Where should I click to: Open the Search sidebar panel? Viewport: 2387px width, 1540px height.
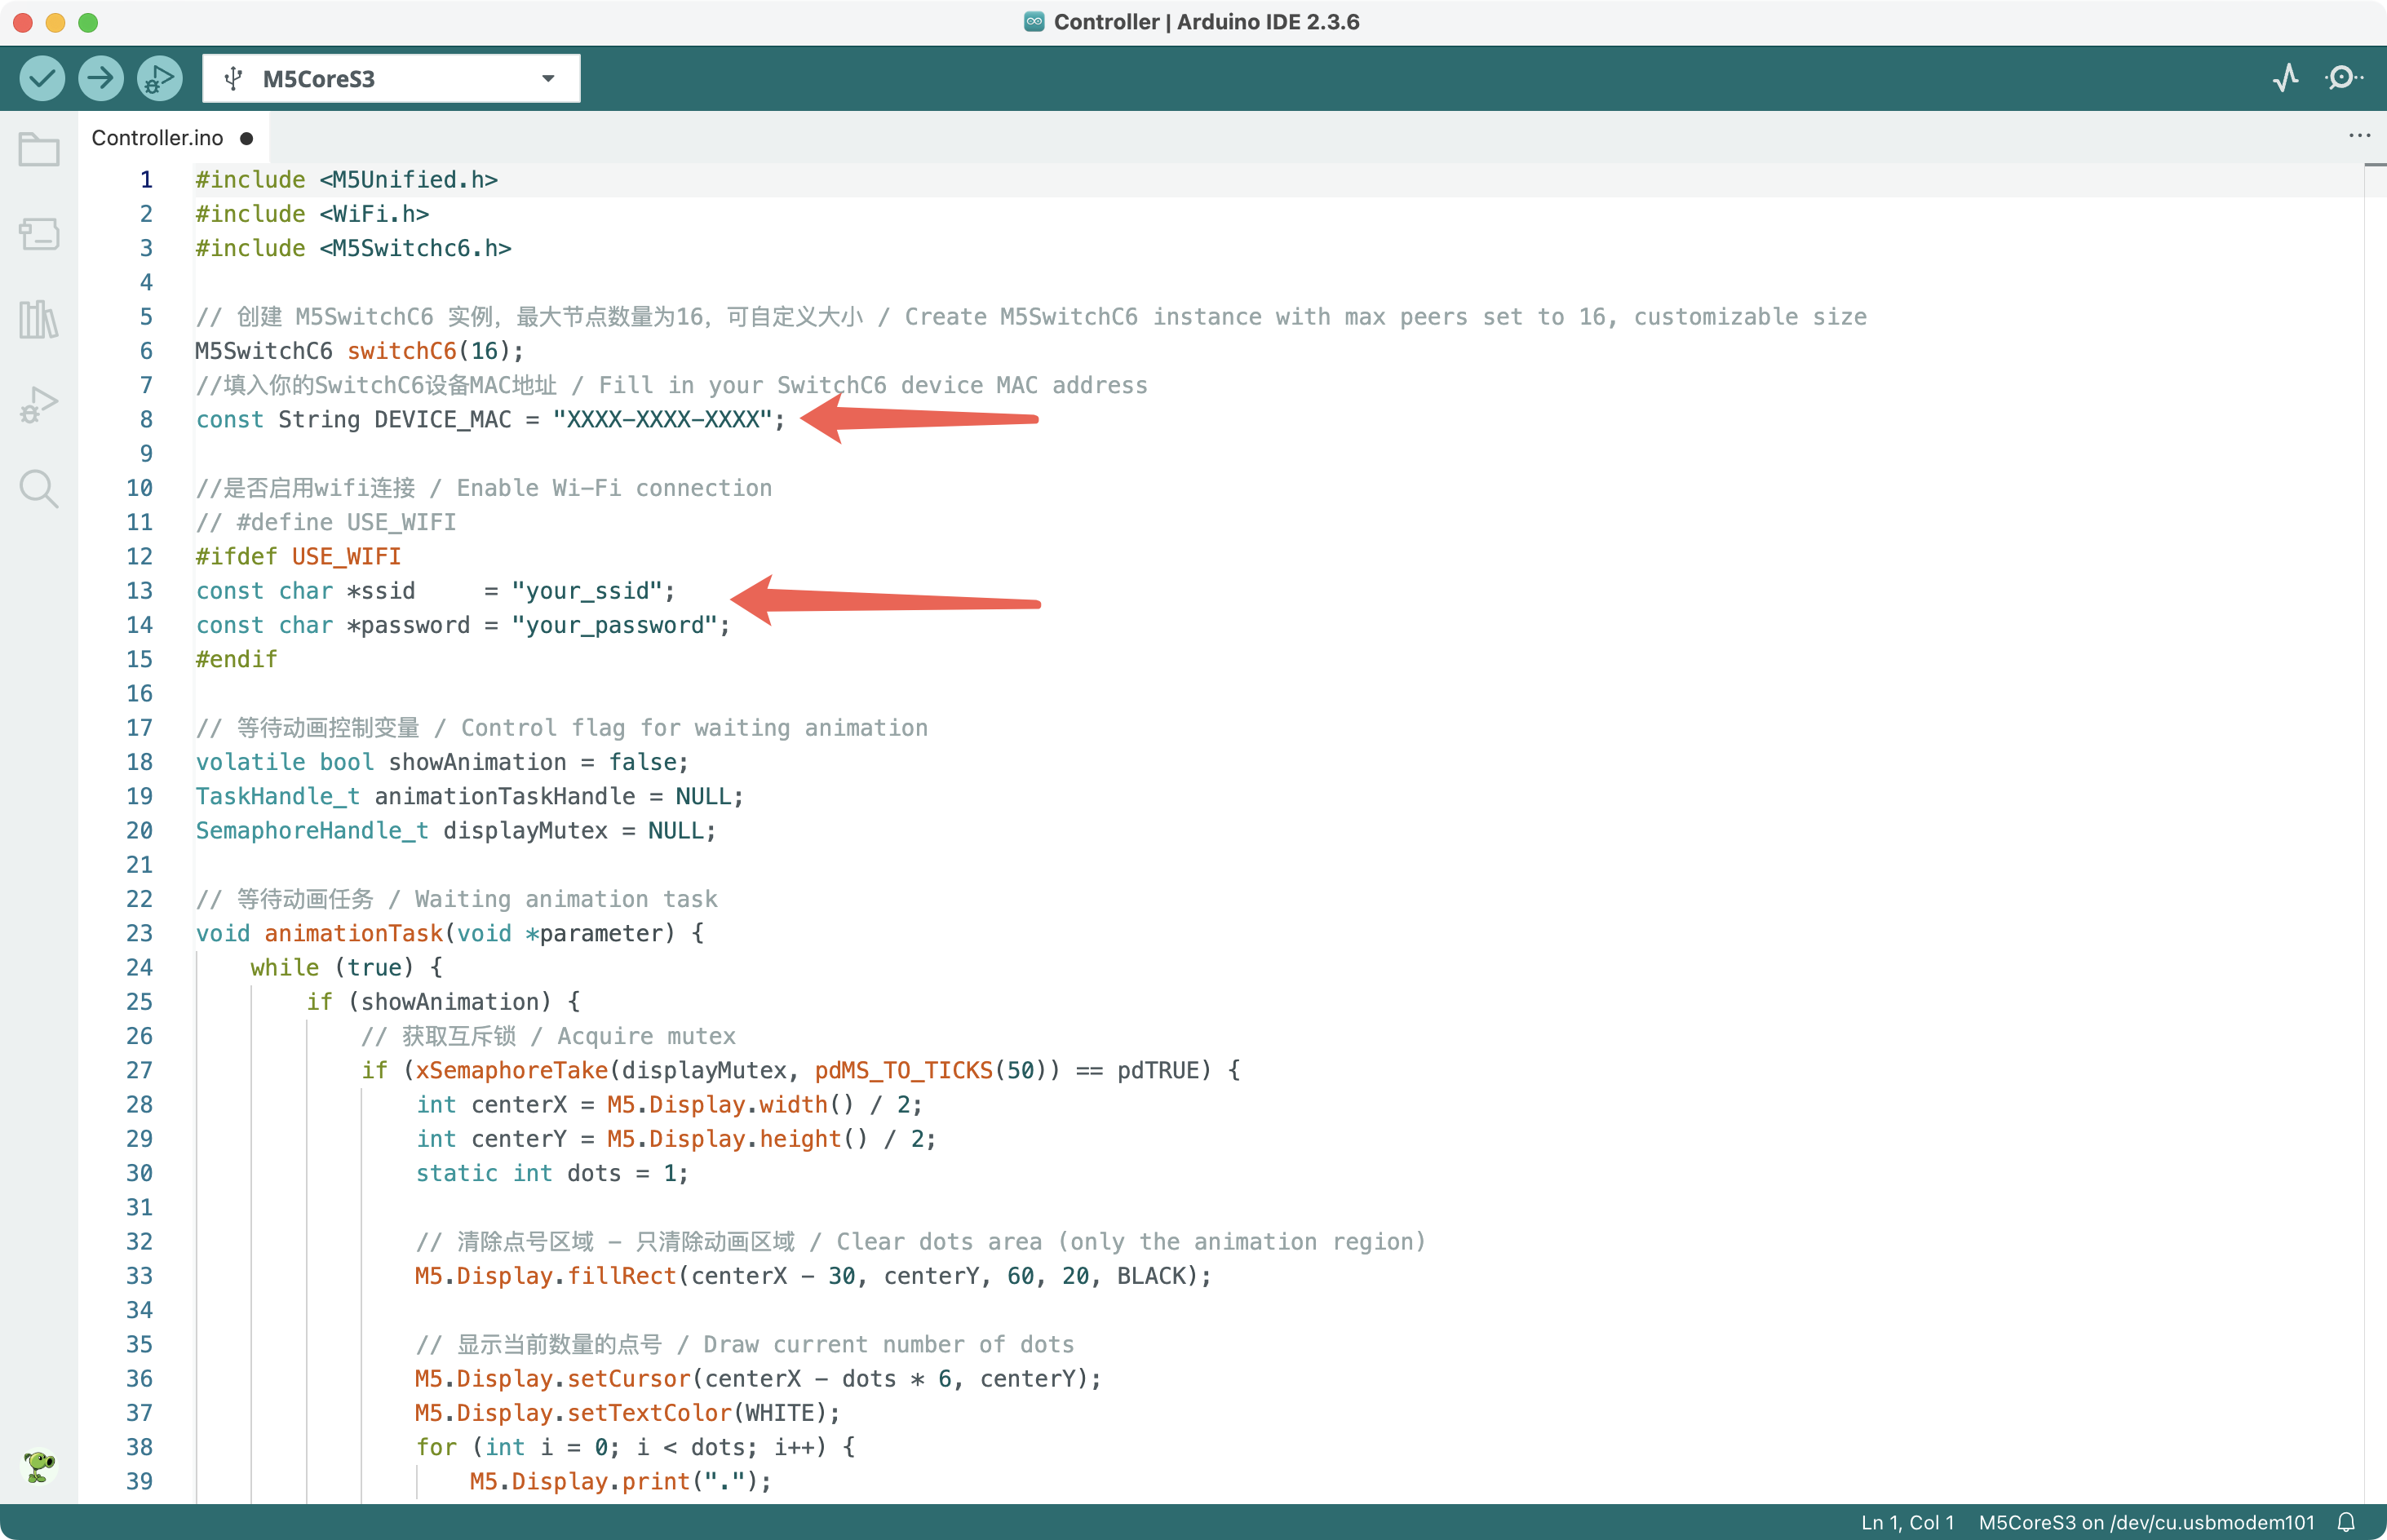tap(39, 489)
